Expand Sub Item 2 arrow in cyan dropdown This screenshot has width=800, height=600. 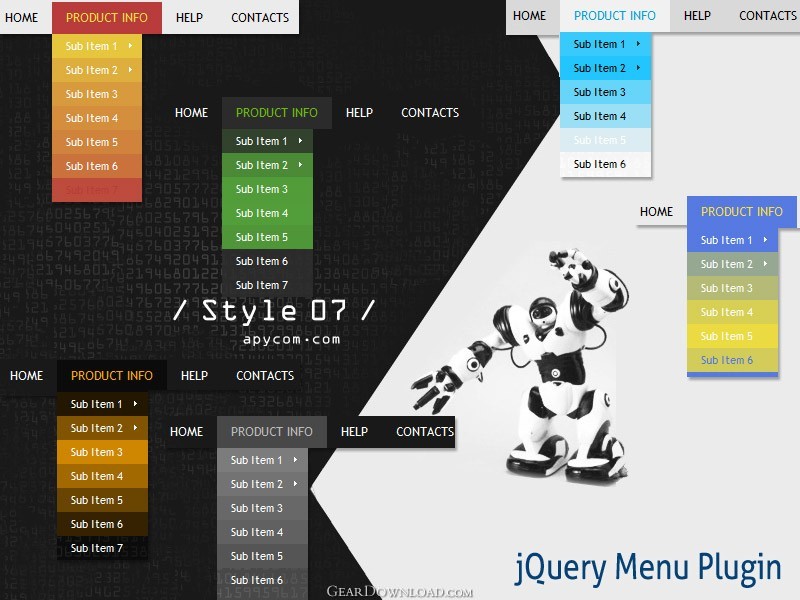click(638, 68)
